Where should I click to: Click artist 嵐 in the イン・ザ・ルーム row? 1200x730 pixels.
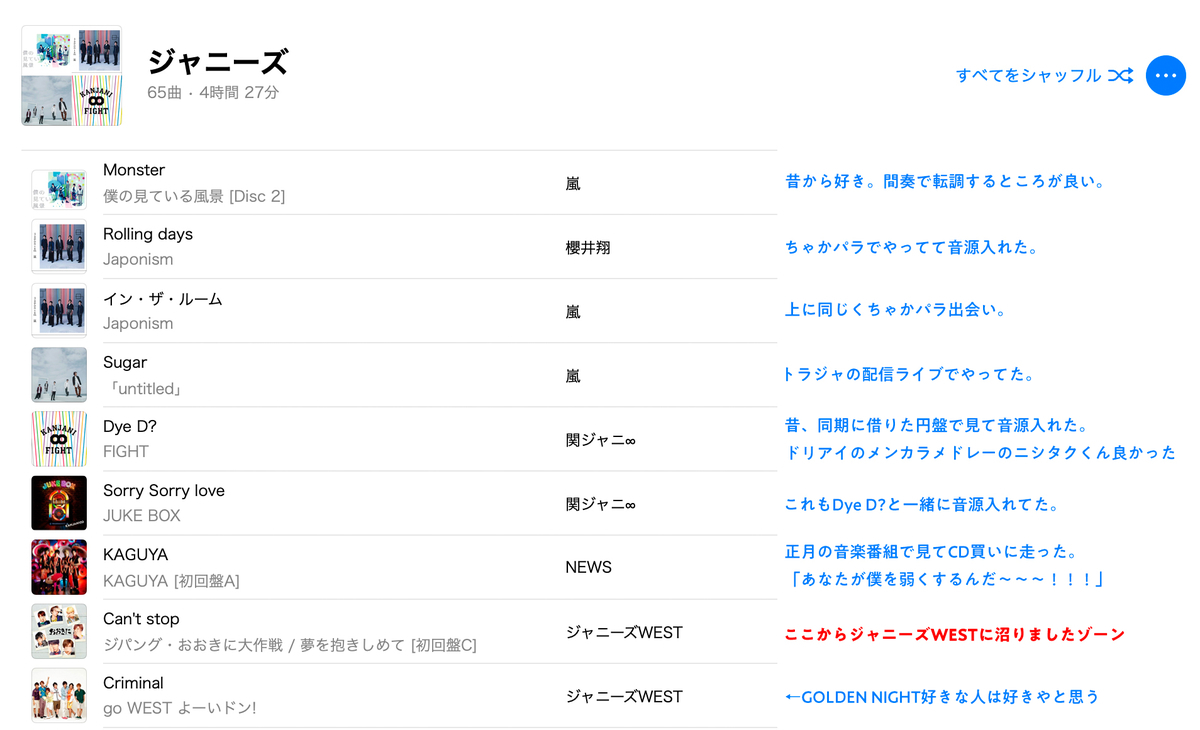[573, 311]
